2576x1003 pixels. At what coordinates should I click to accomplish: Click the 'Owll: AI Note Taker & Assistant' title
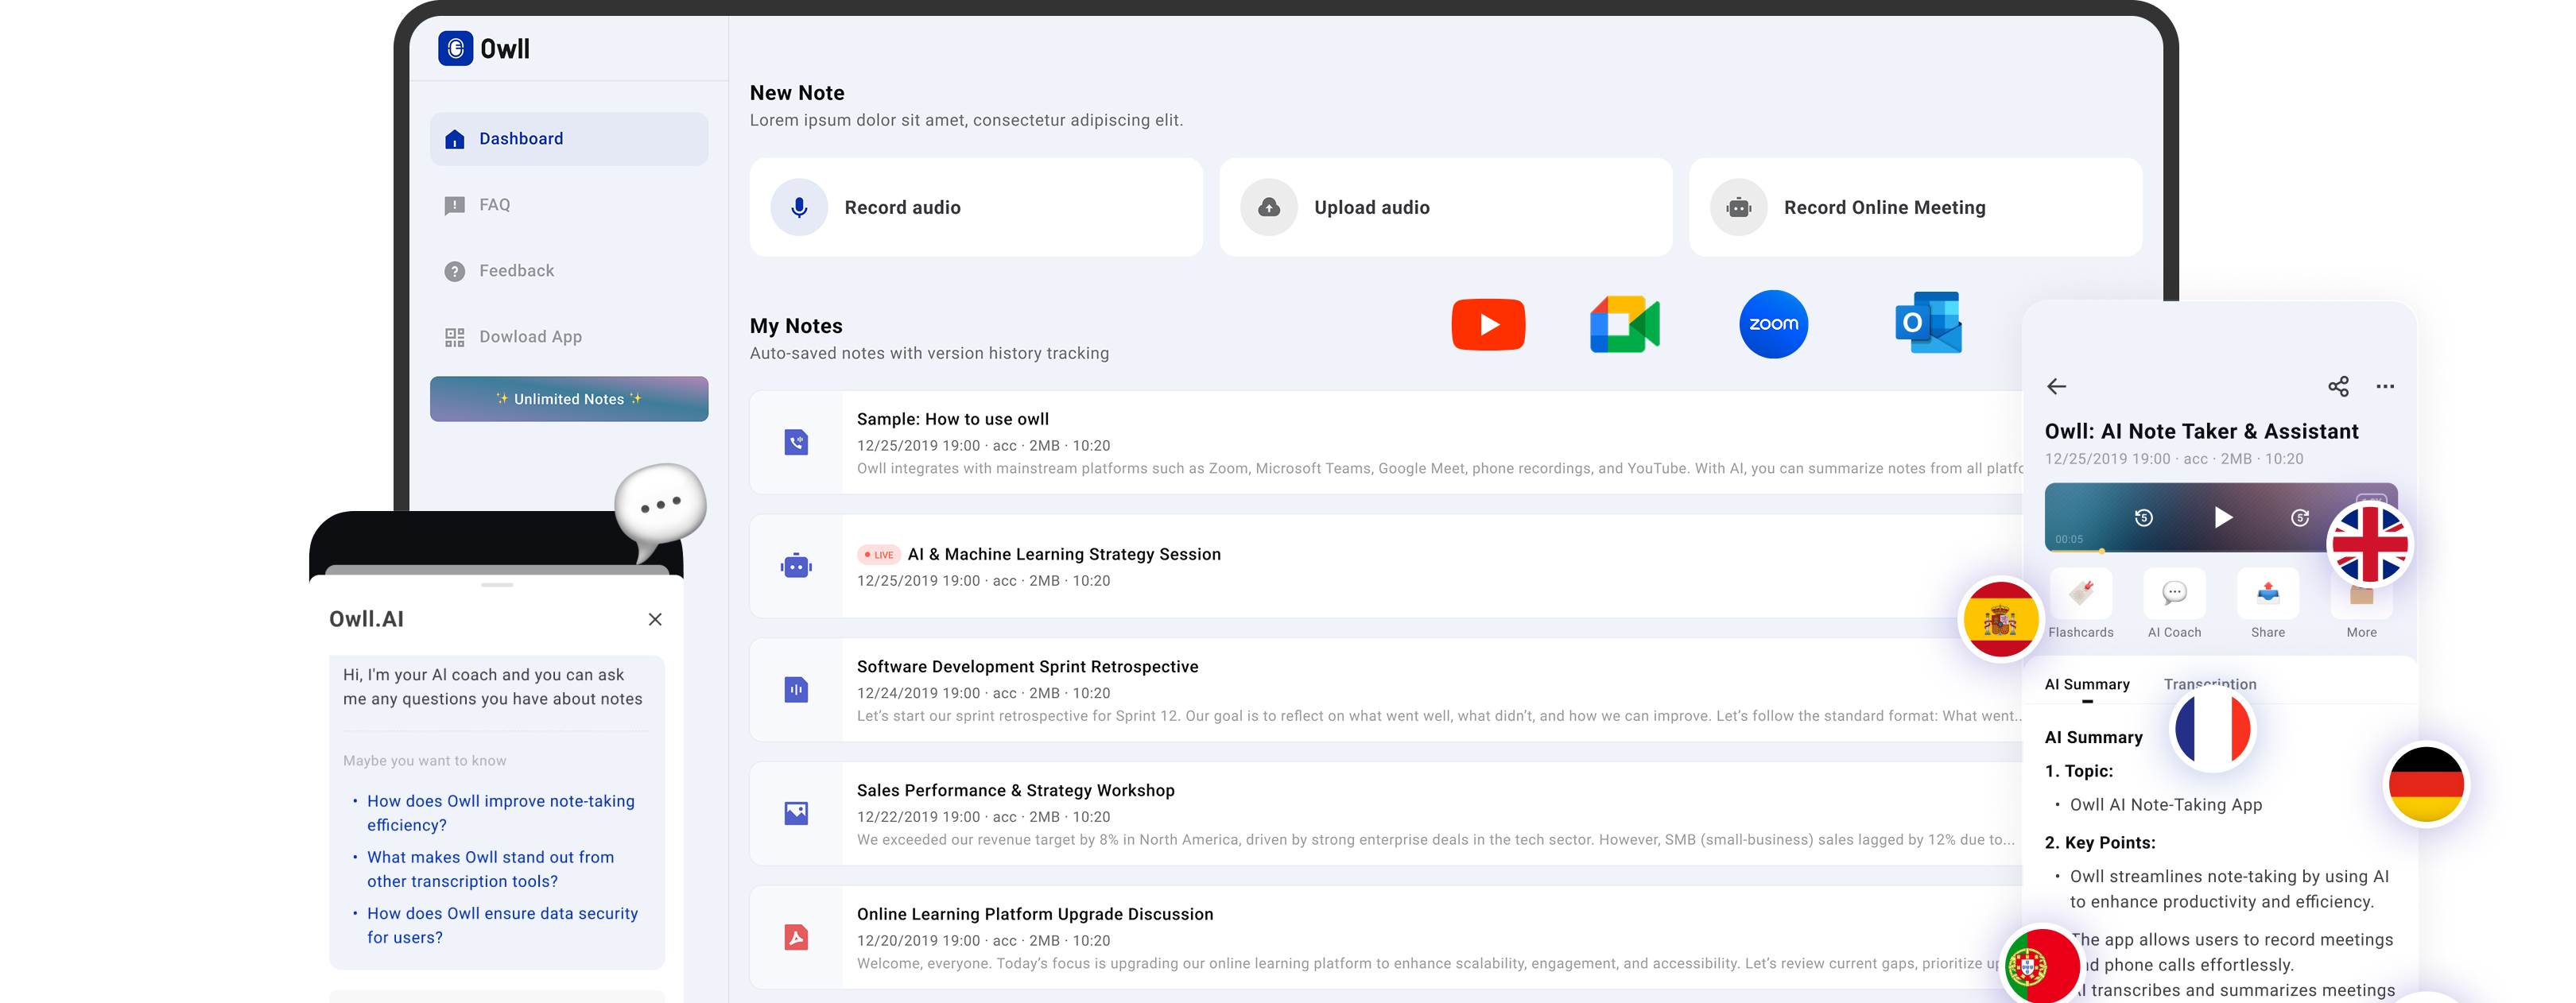pos(2202,431)
